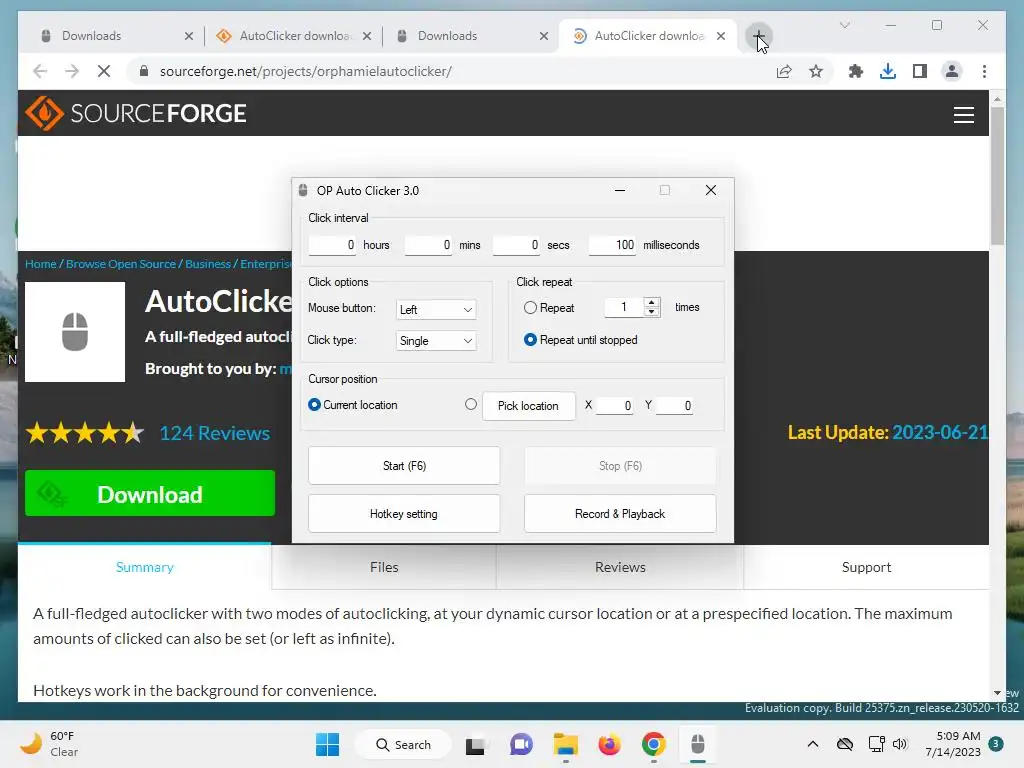This screenshot has height=768, width=1024.
Task: Open the chat app on taskbar
Action: 521,744
